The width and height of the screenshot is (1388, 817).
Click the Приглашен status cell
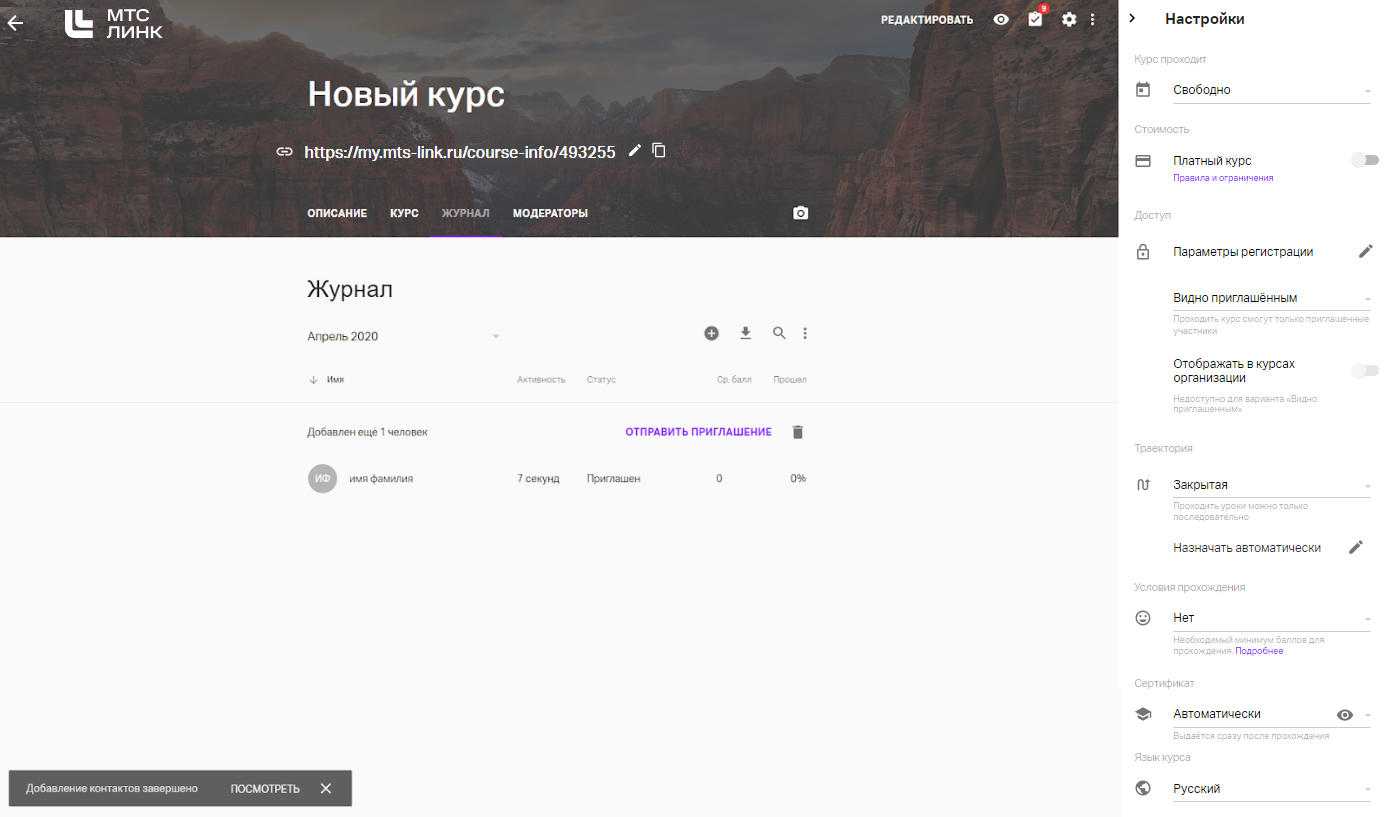[x=613, y=479]
